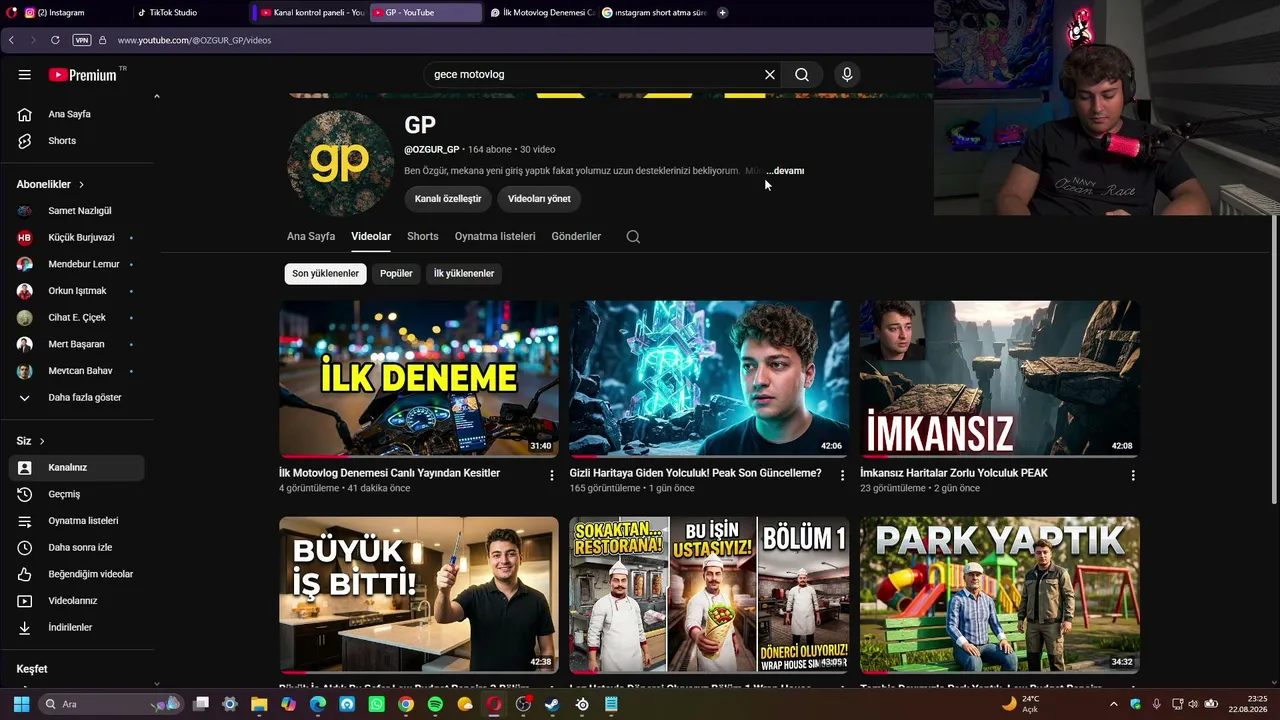Expand the Abonelikler section chevron
Viewport: 1280px width, 720px height.
(81, 185)
